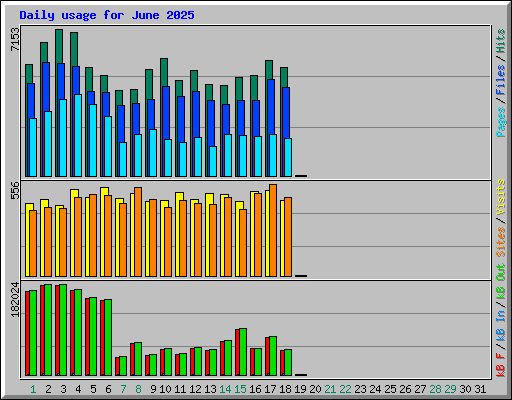512x400 pixels.
Task: Select day 11 on the x-axis
Action: [180, 389]
